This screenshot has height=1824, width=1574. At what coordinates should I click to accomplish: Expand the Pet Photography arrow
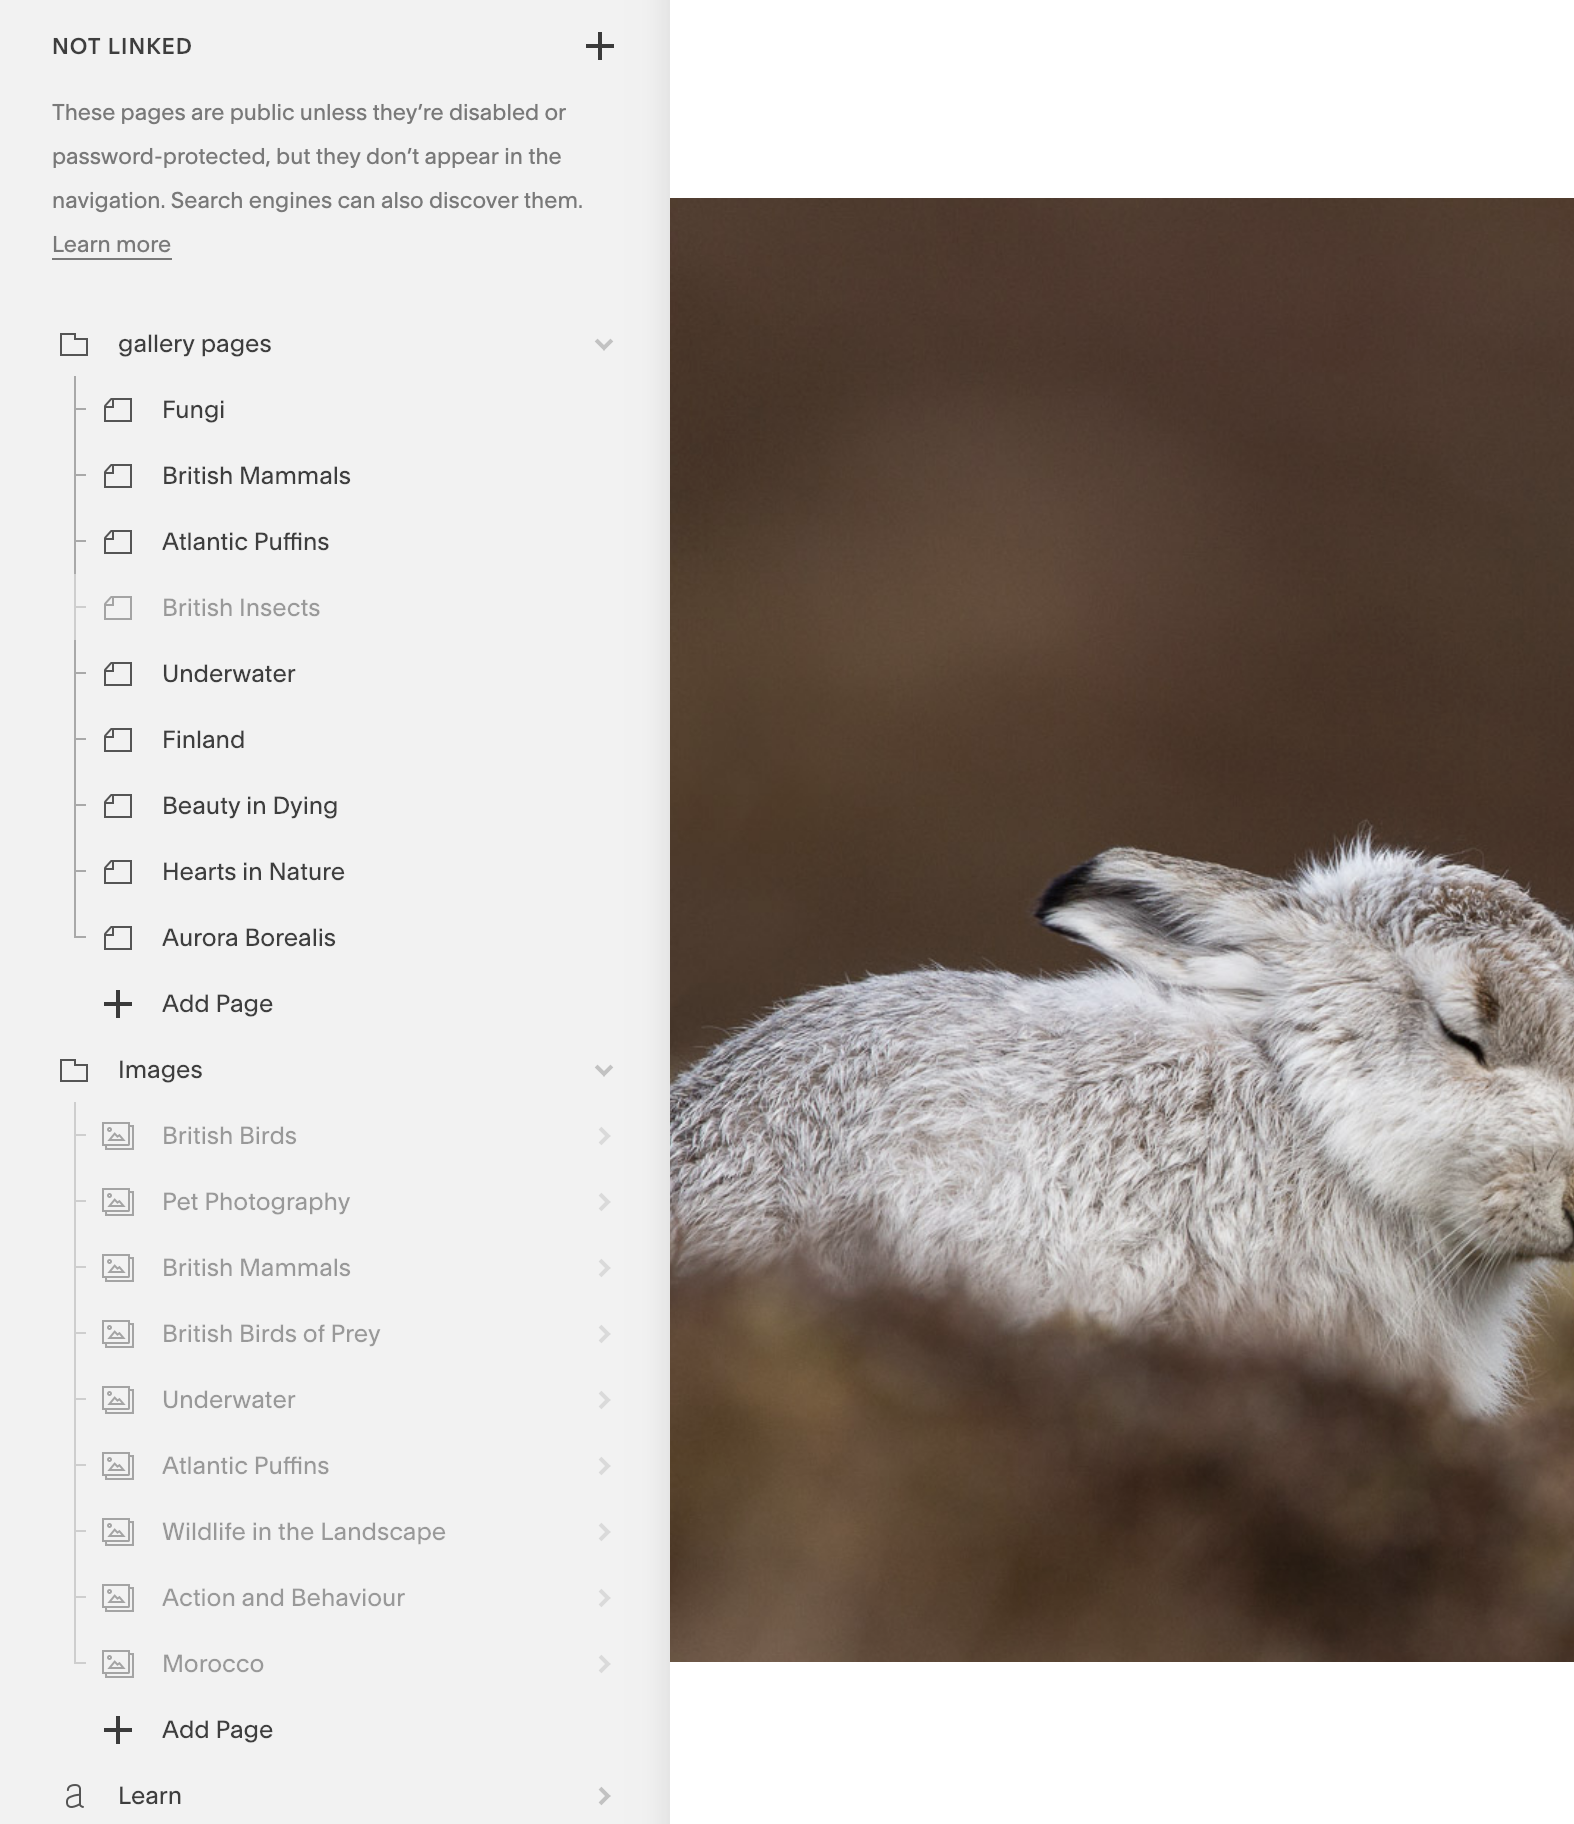coord(604,1202)
